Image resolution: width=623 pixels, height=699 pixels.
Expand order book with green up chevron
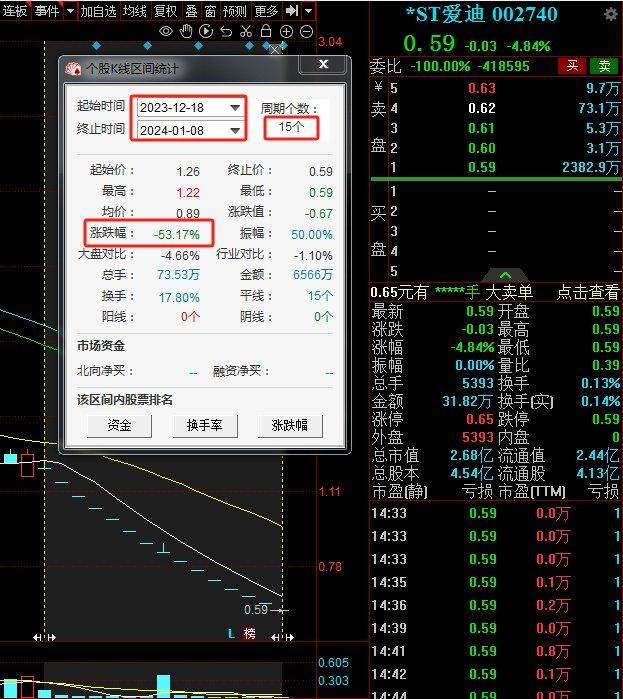(x=505, y=275)
